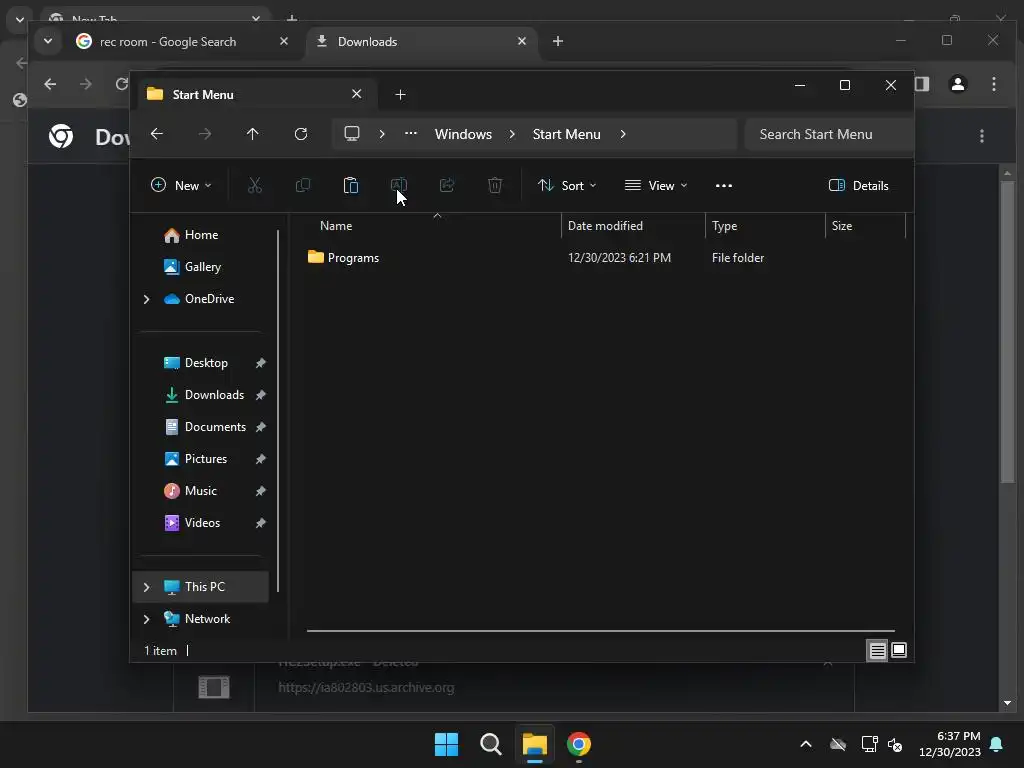The height and width of the screenshot is (768, 1024).
Task: Click the Start Menu breadcrumb segment
Action: 566,134
